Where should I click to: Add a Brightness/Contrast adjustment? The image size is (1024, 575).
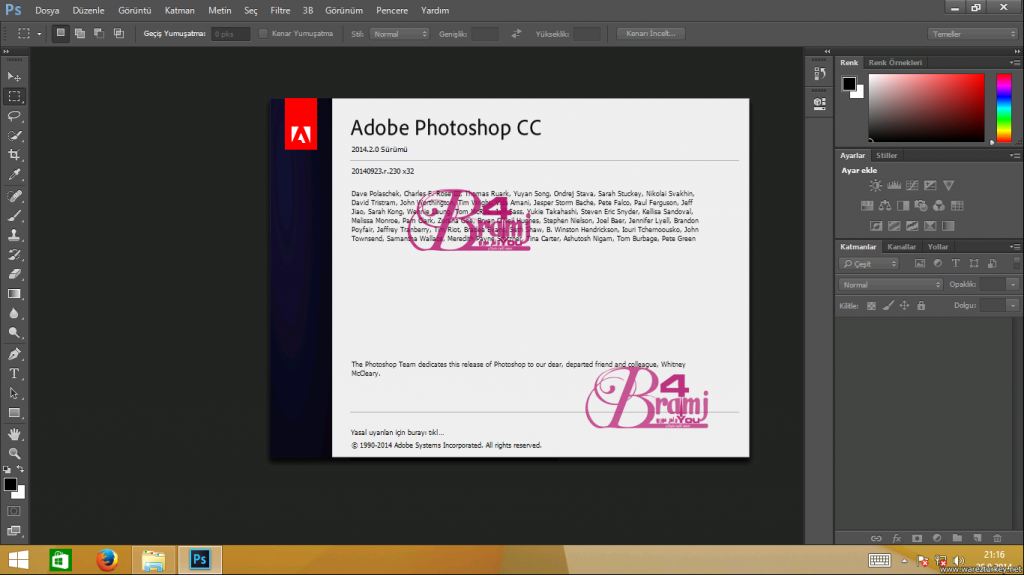click(x=876, y=185)
